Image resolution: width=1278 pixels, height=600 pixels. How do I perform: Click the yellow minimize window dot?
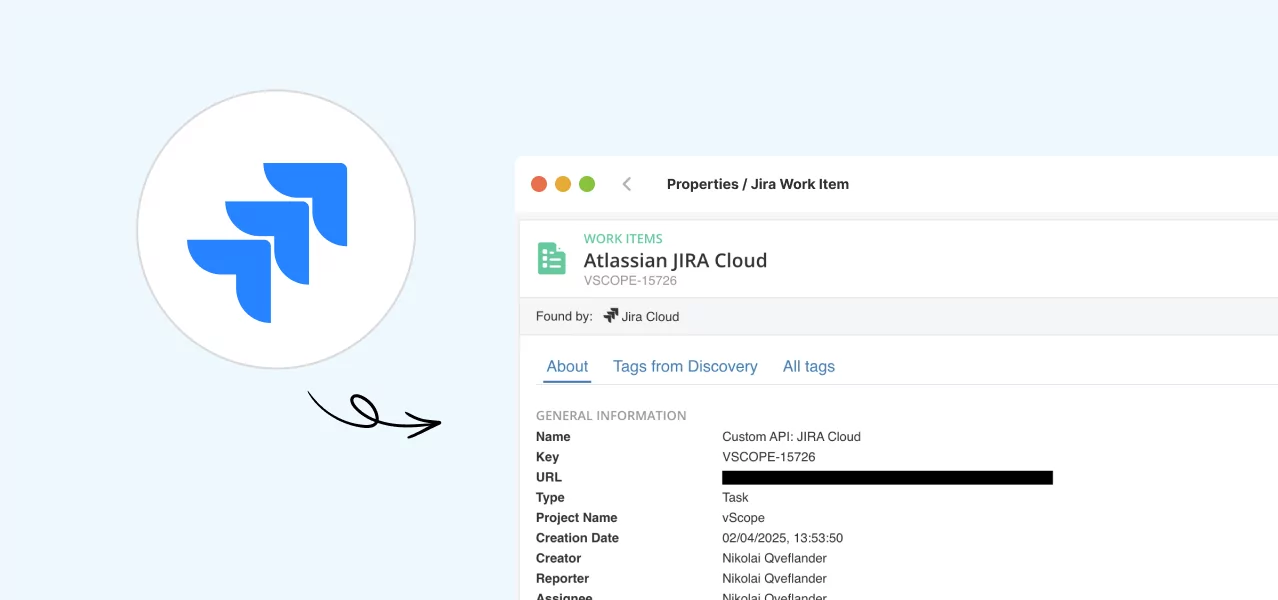click(x=563, y=184)
